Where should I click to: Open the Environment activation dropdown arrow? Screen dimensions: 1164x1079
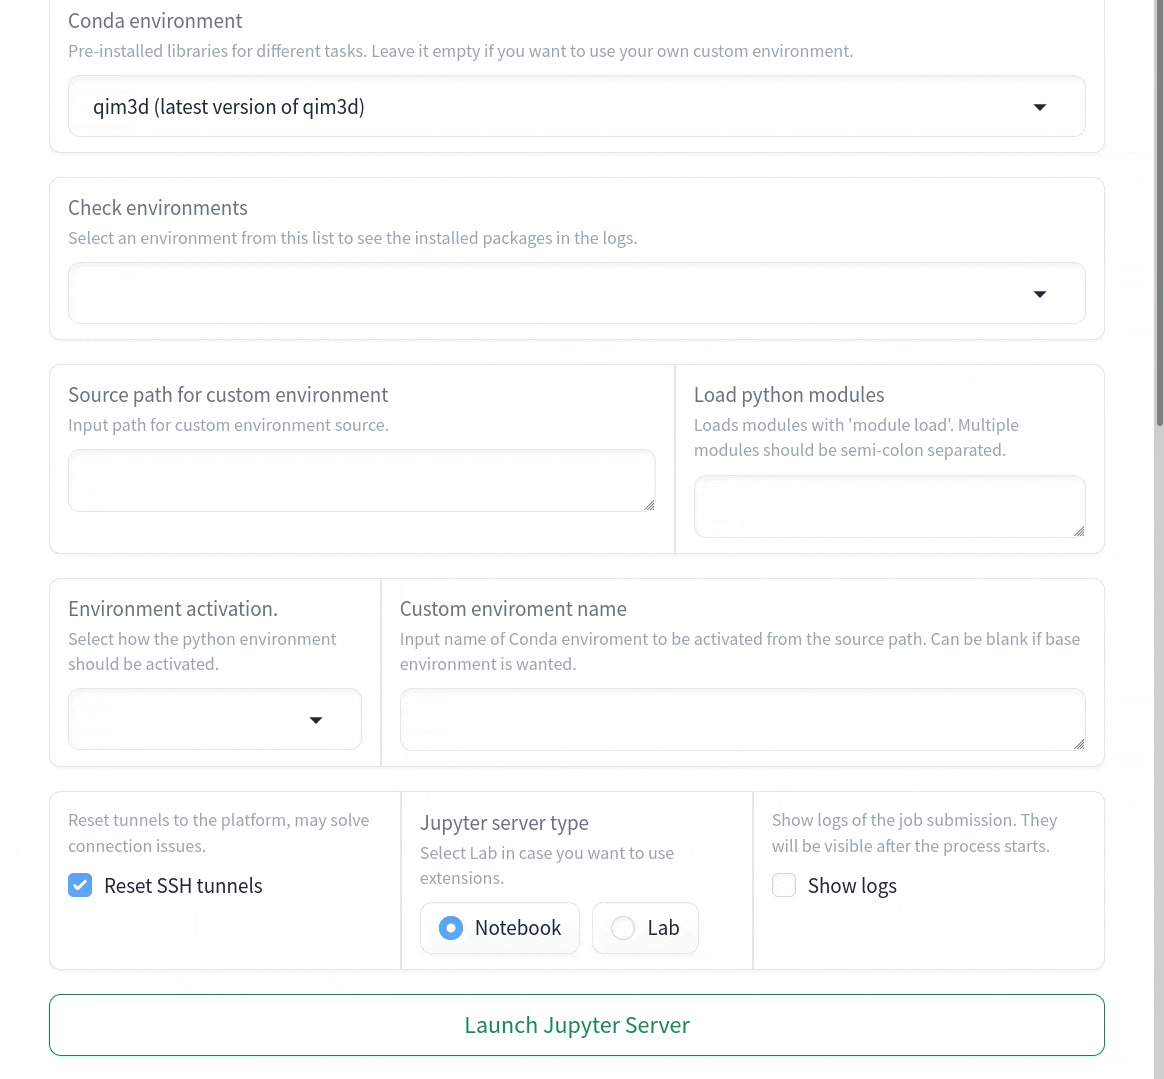316,720
